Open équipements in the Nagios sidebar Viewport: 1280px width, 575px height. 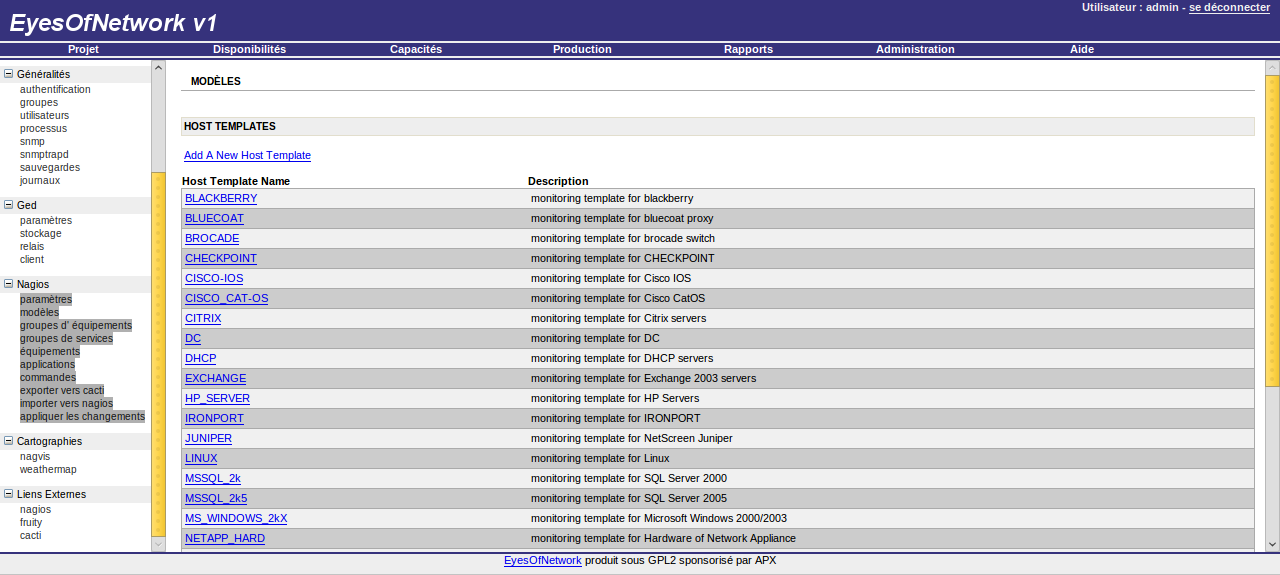(x=50, y=351)
